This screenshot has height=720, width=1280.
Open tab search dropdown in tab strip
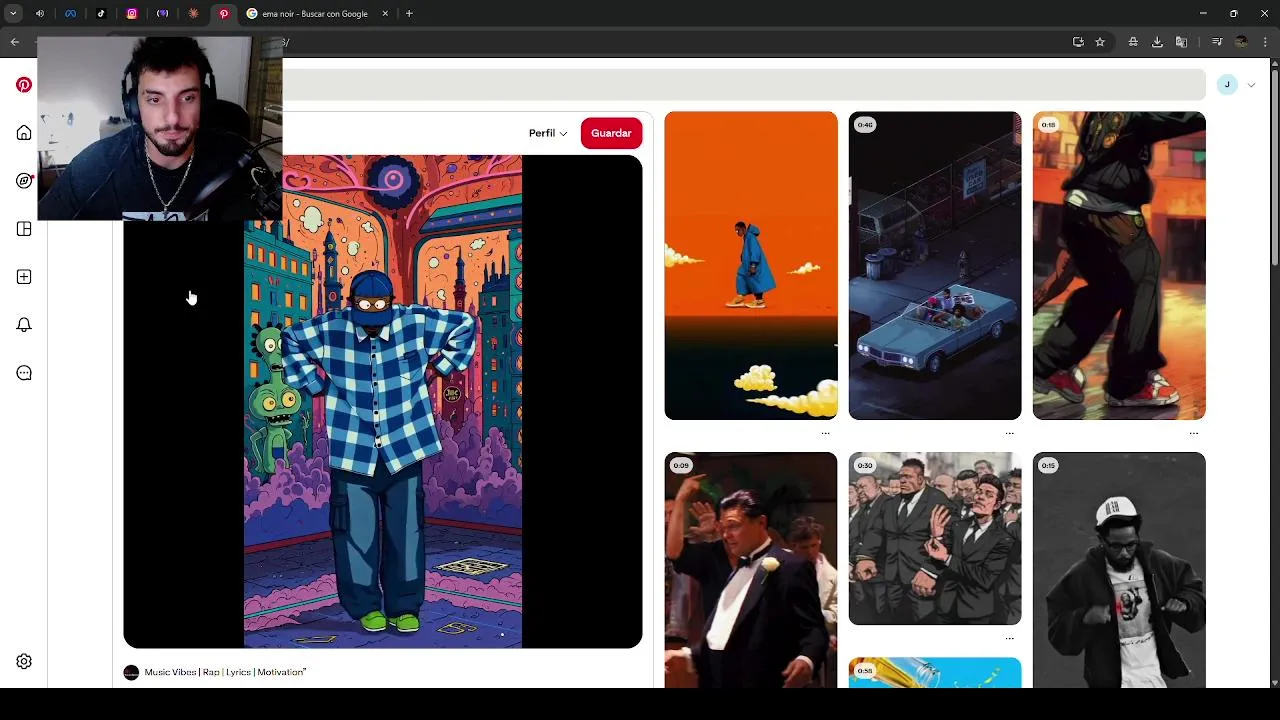tap(13, 14)
